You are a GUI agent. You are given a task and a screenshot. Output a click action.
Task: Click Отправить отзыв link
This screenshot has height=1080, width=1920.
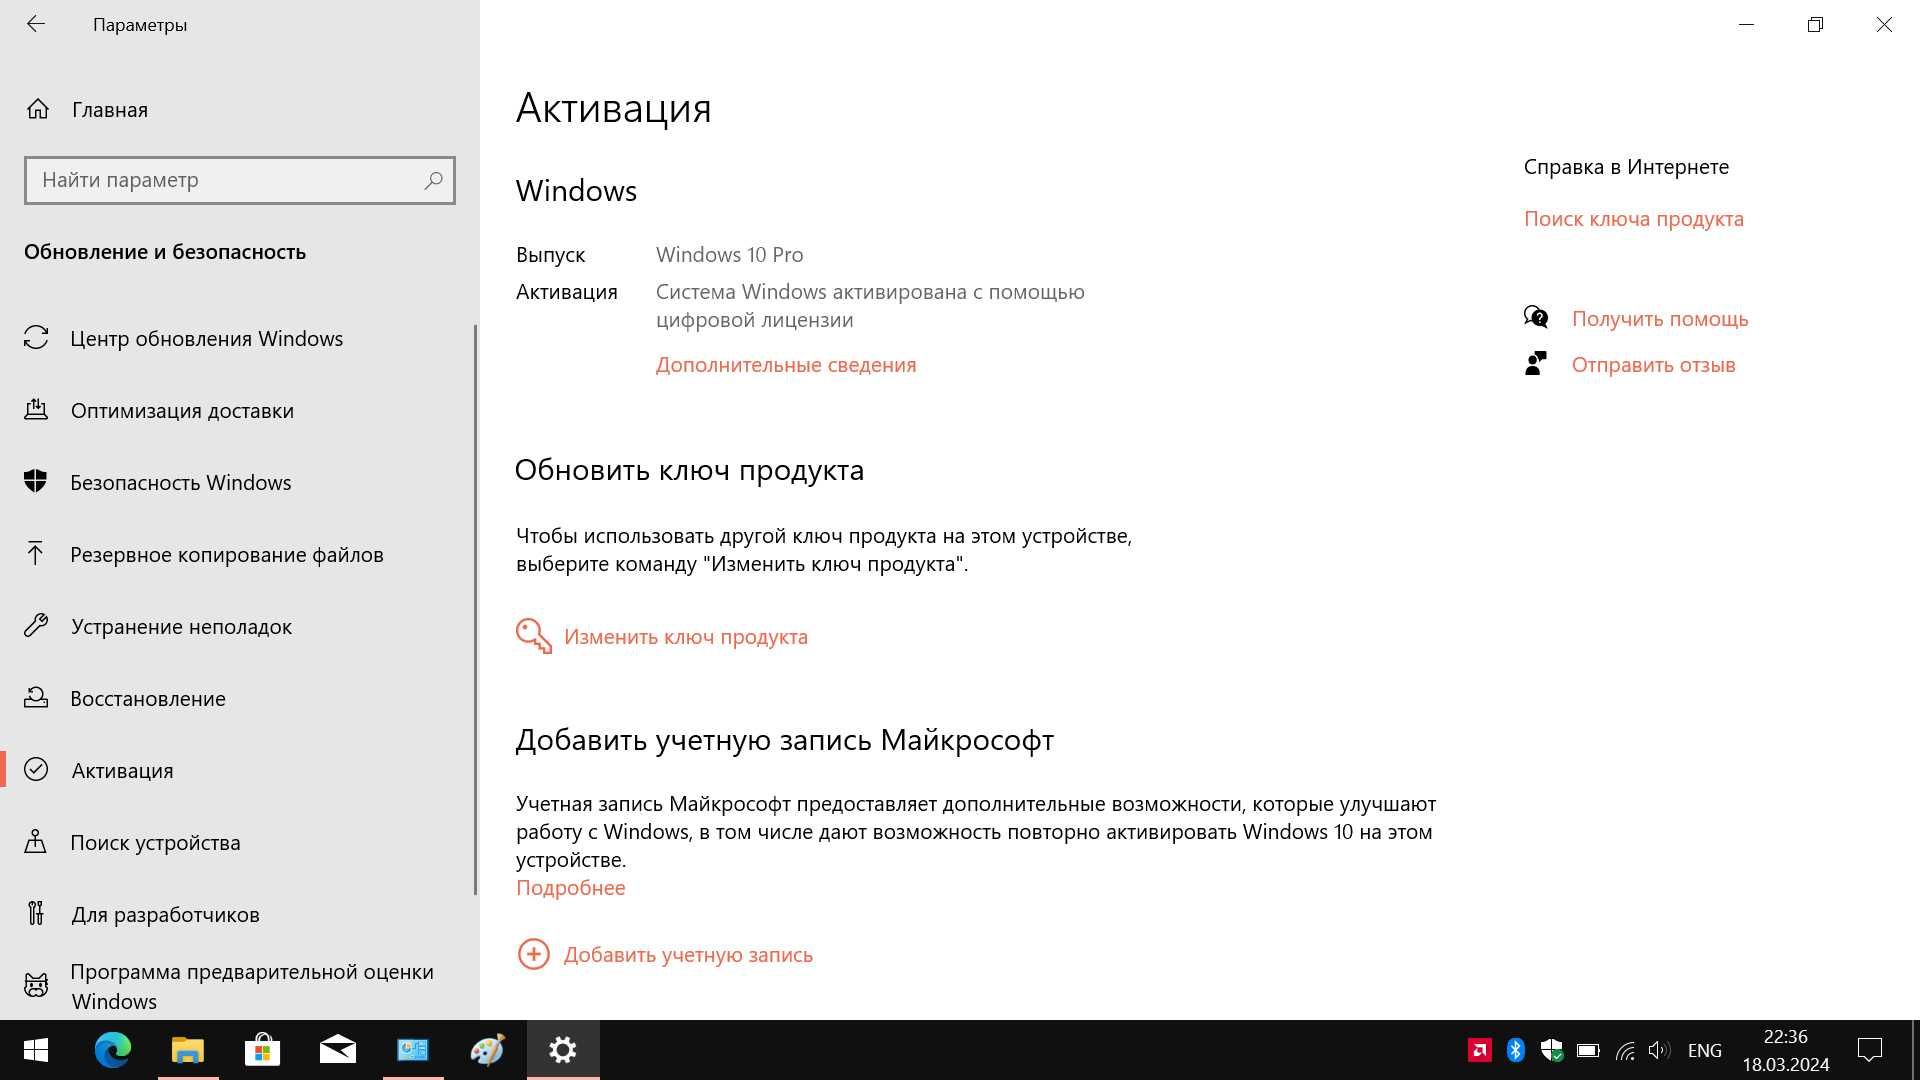coord(1654,364)
